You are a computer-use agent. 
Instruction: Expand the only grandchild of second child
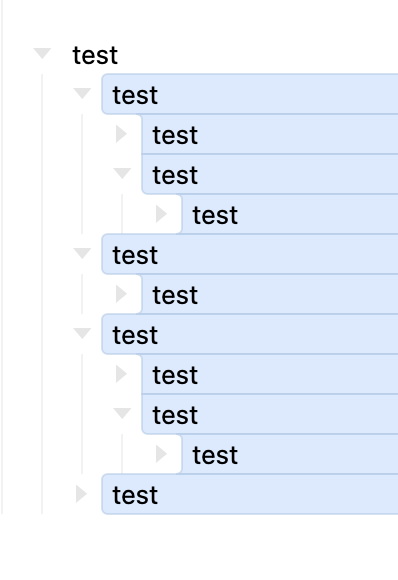pyautogui.click(x=121, y=294)
